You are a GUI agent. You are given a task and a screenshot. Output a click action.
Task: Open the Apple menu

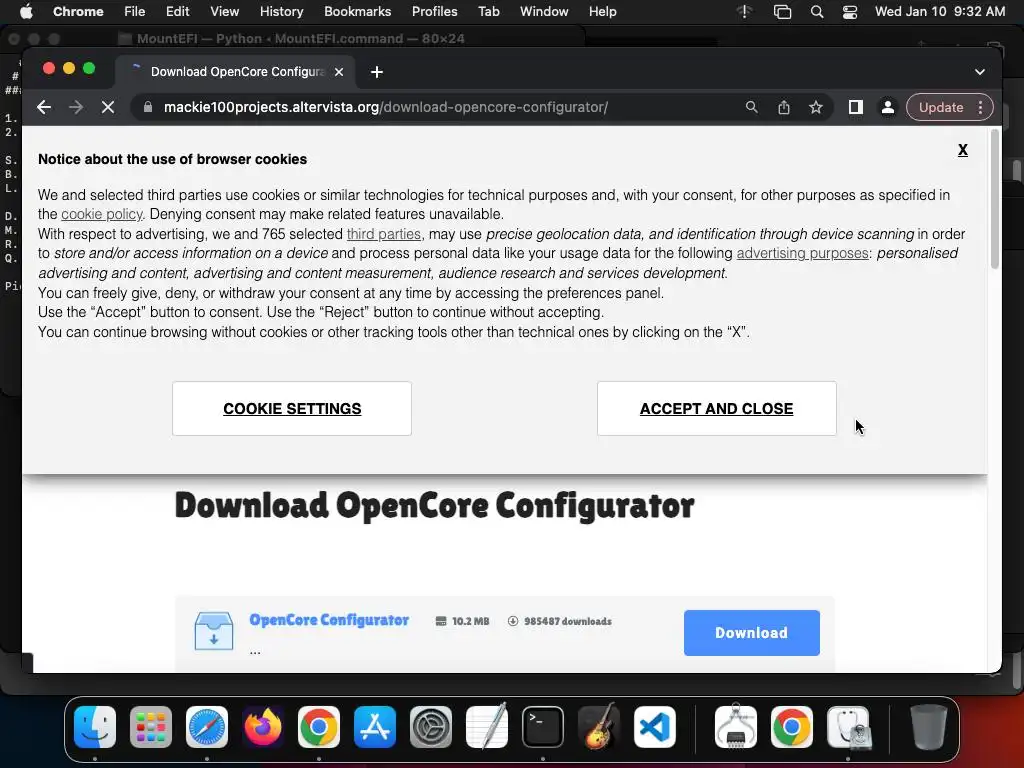coord(26,12)
